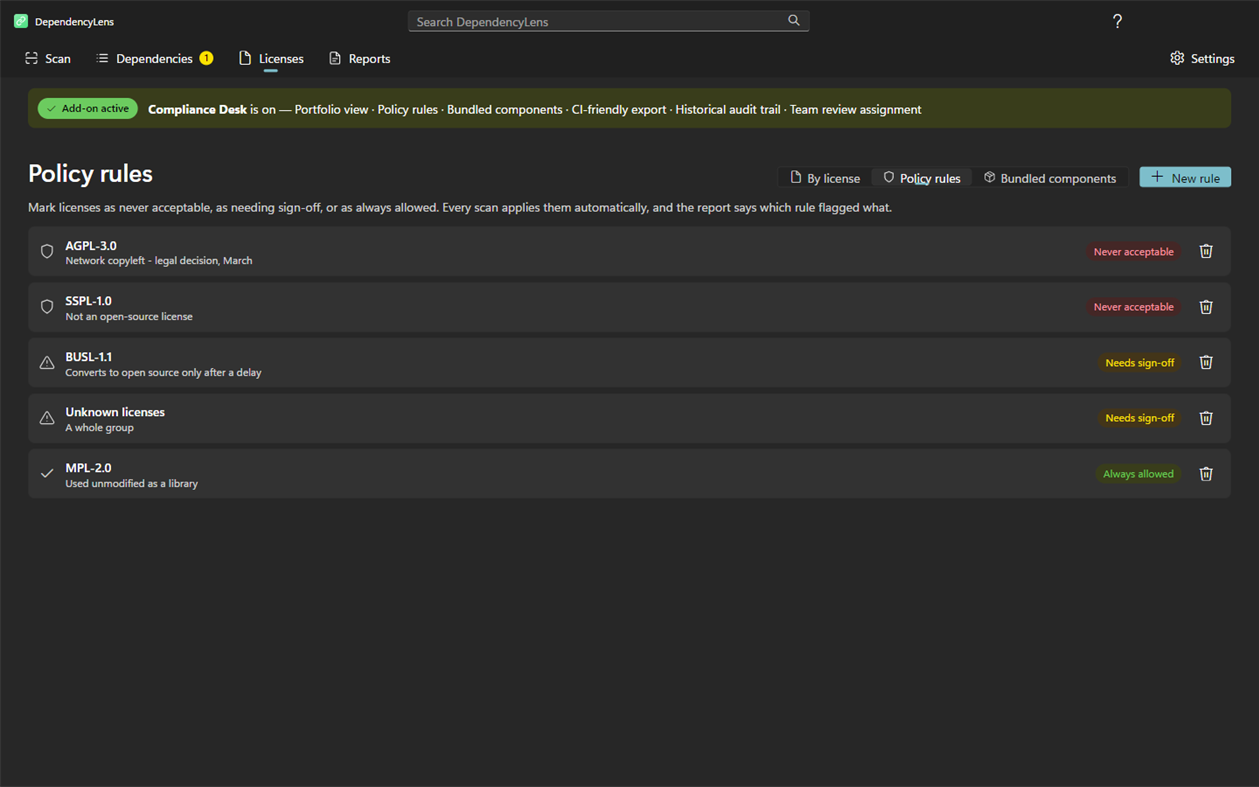Viewport: 1259px width, 787px height.
Task: Click the DependencyLens app logo icon
Action: [x=21, y=21]
